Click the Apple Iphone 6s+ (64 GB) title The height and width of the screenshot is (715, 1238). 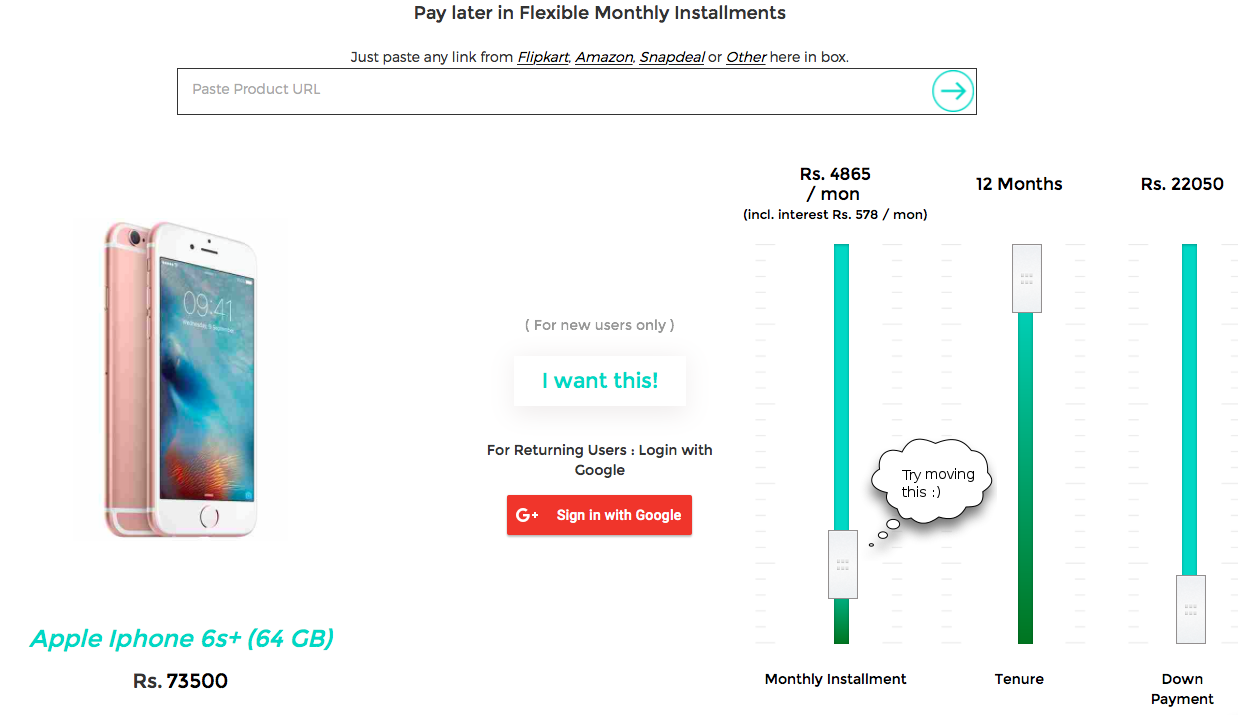(x=180, y=638)
